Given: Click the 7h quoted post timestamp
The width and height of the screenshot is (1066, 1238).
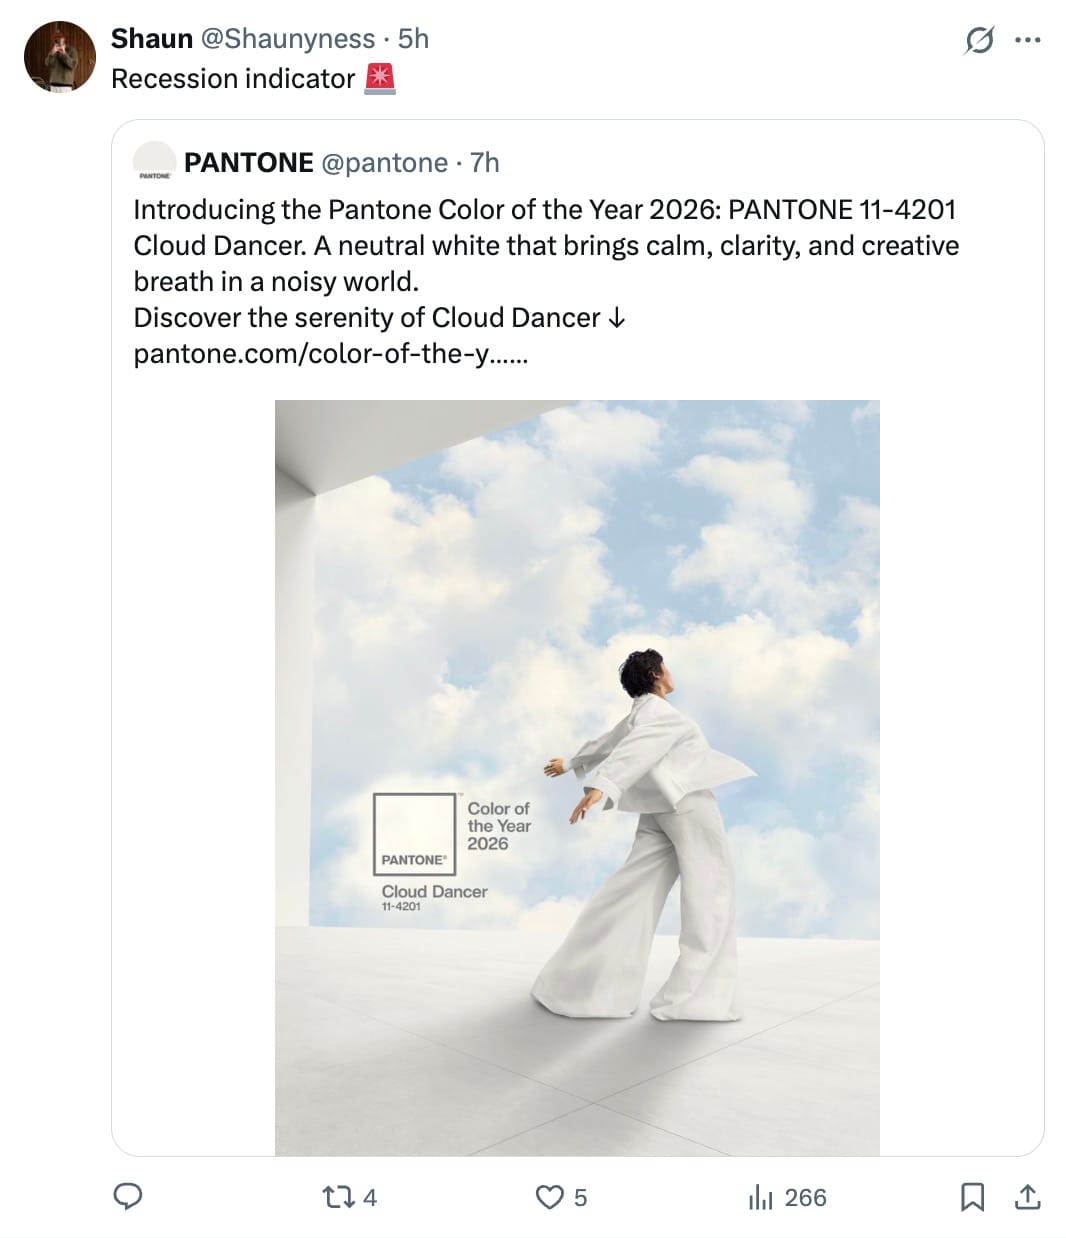Looking at the screenshot, I should (x=485, y=162).
